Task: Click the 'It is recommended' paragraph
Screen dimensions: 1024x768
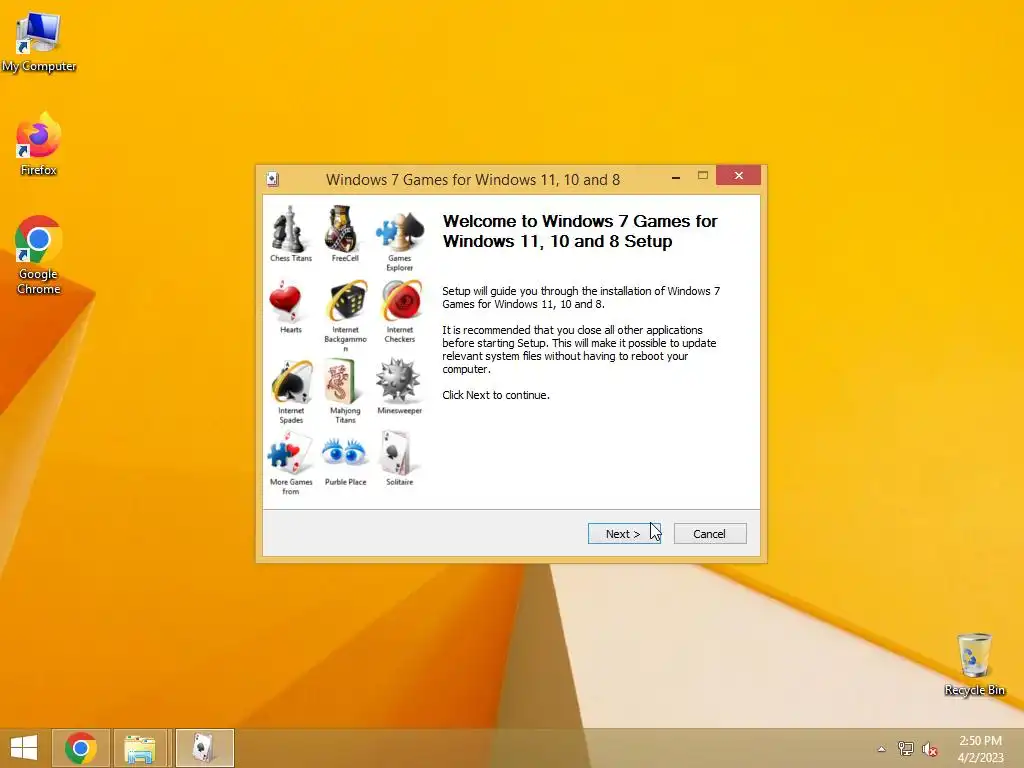Action: pyautogui.click(x=579, y=349)
